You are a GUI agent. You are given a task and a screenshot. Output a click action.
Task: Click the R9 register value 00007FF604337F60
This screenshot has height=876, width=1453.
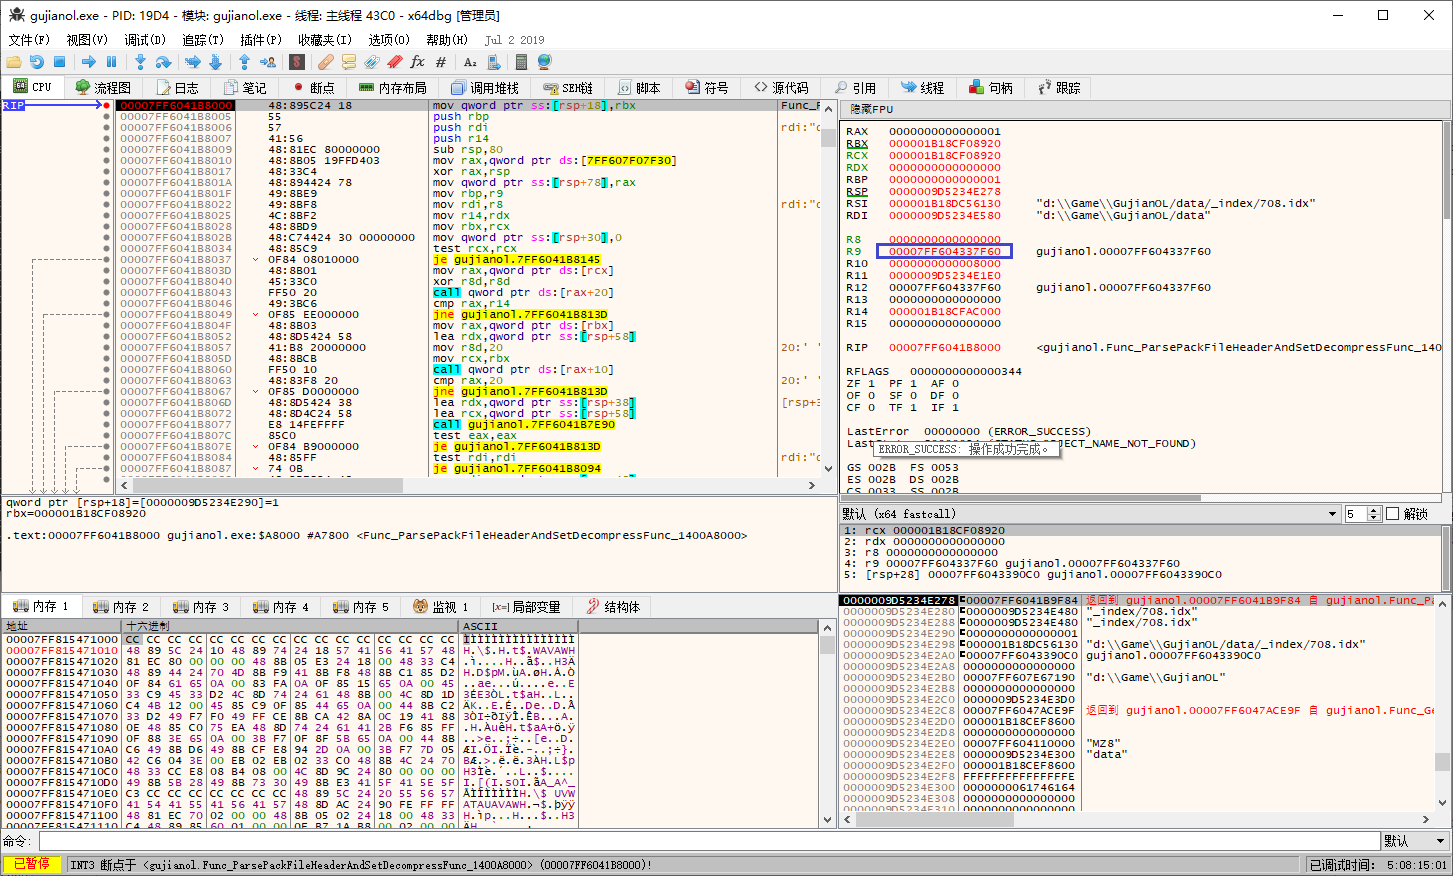[x=944, y=252]
